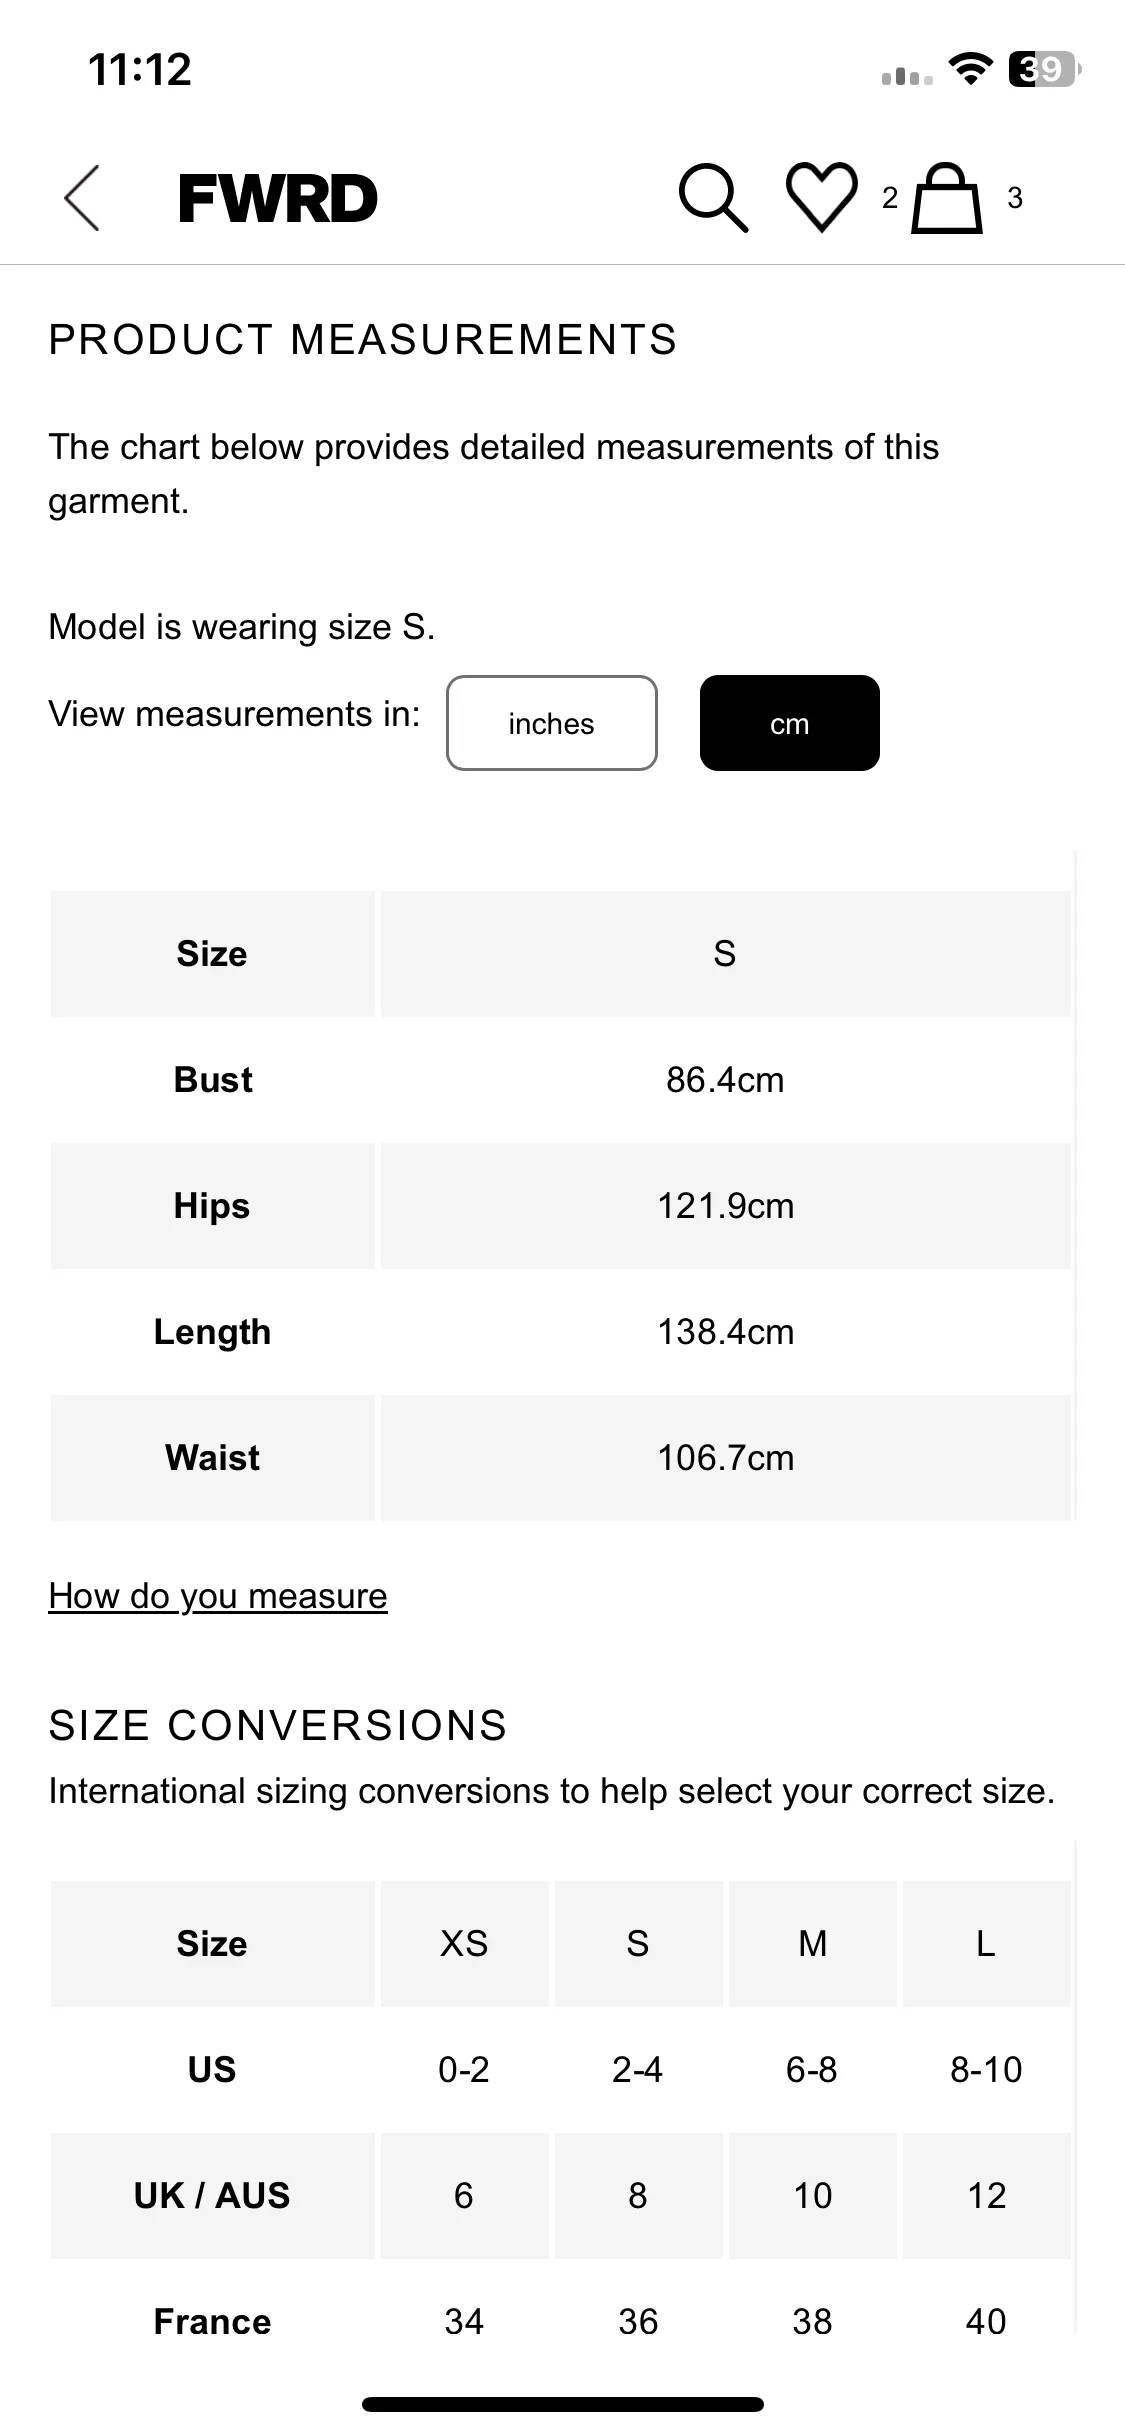The height and width of the screenshot is (2436, 1125).
Task: Tap the battery indicator icon
Action: coord(1045,69)
